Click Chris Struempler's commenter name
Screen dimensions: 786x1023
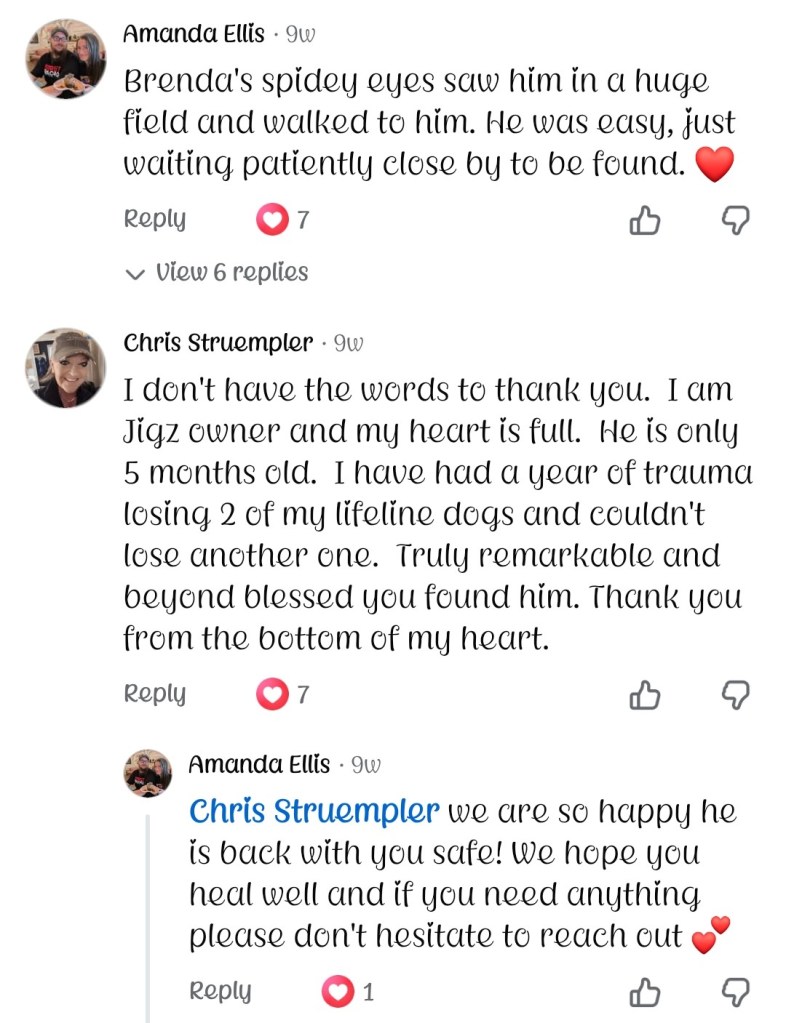pos(218,343)
